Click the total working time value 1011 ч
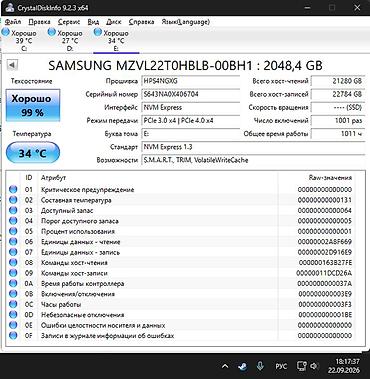 coord(338,134)
